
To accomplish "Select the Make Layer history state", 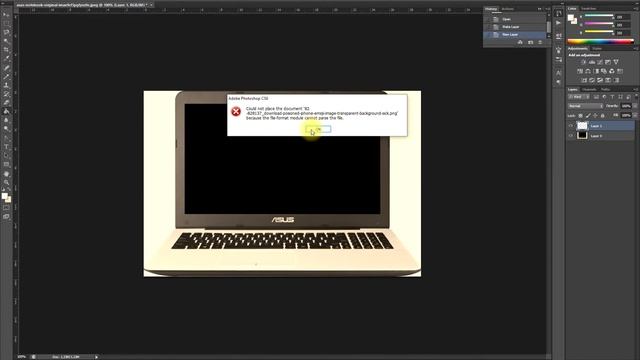I will pos(515,27).
